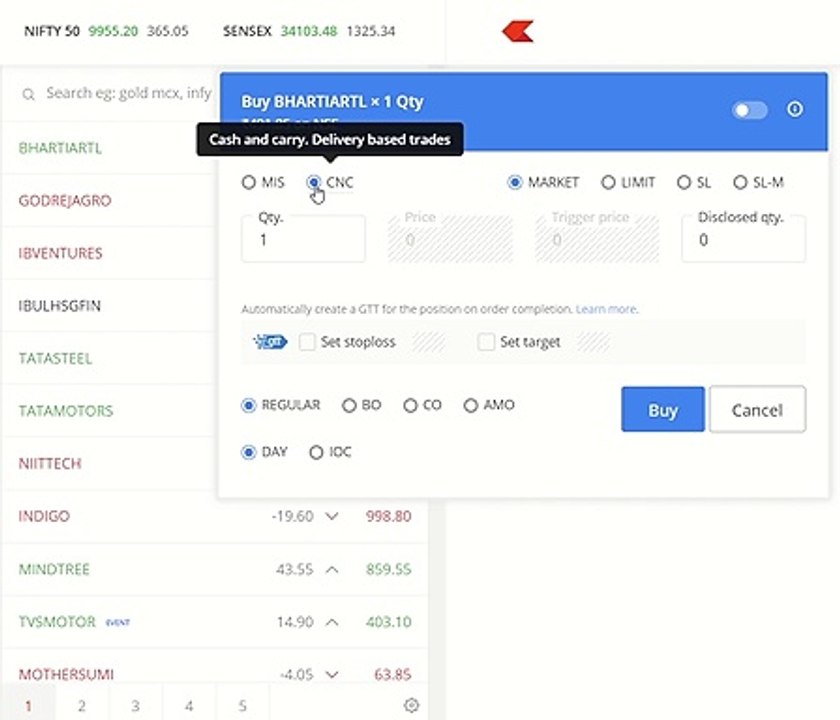Select IBULHSGFIN in the watchlist

59,306
